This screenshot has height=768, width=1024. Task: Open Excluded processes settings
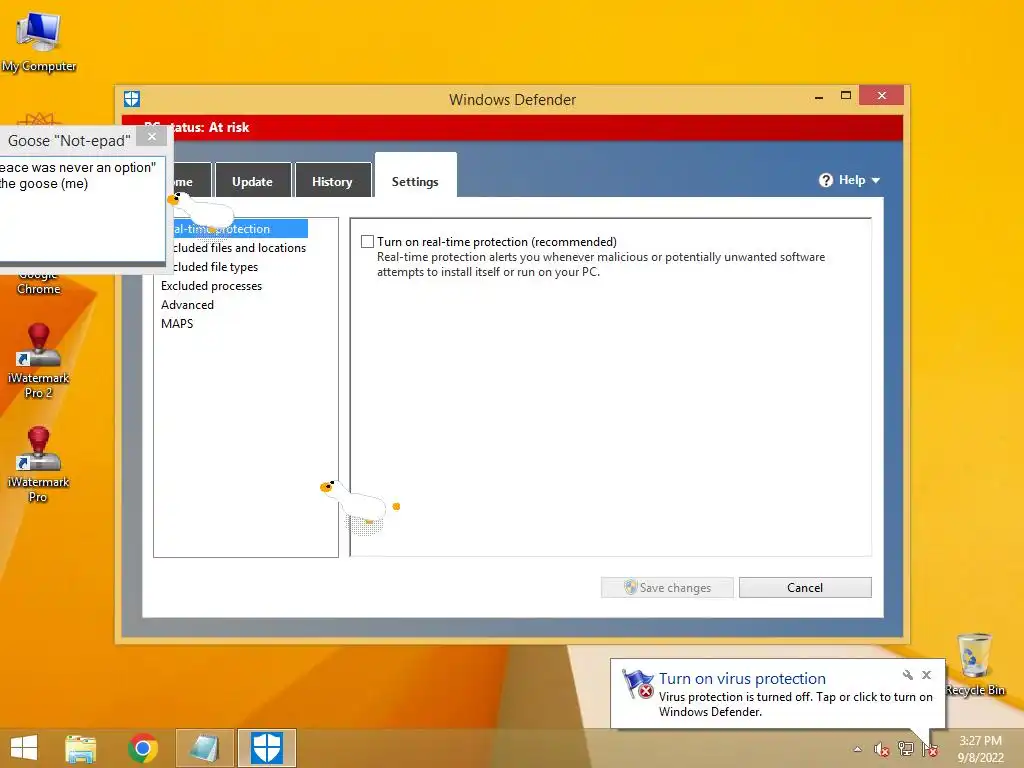[211, 285]
